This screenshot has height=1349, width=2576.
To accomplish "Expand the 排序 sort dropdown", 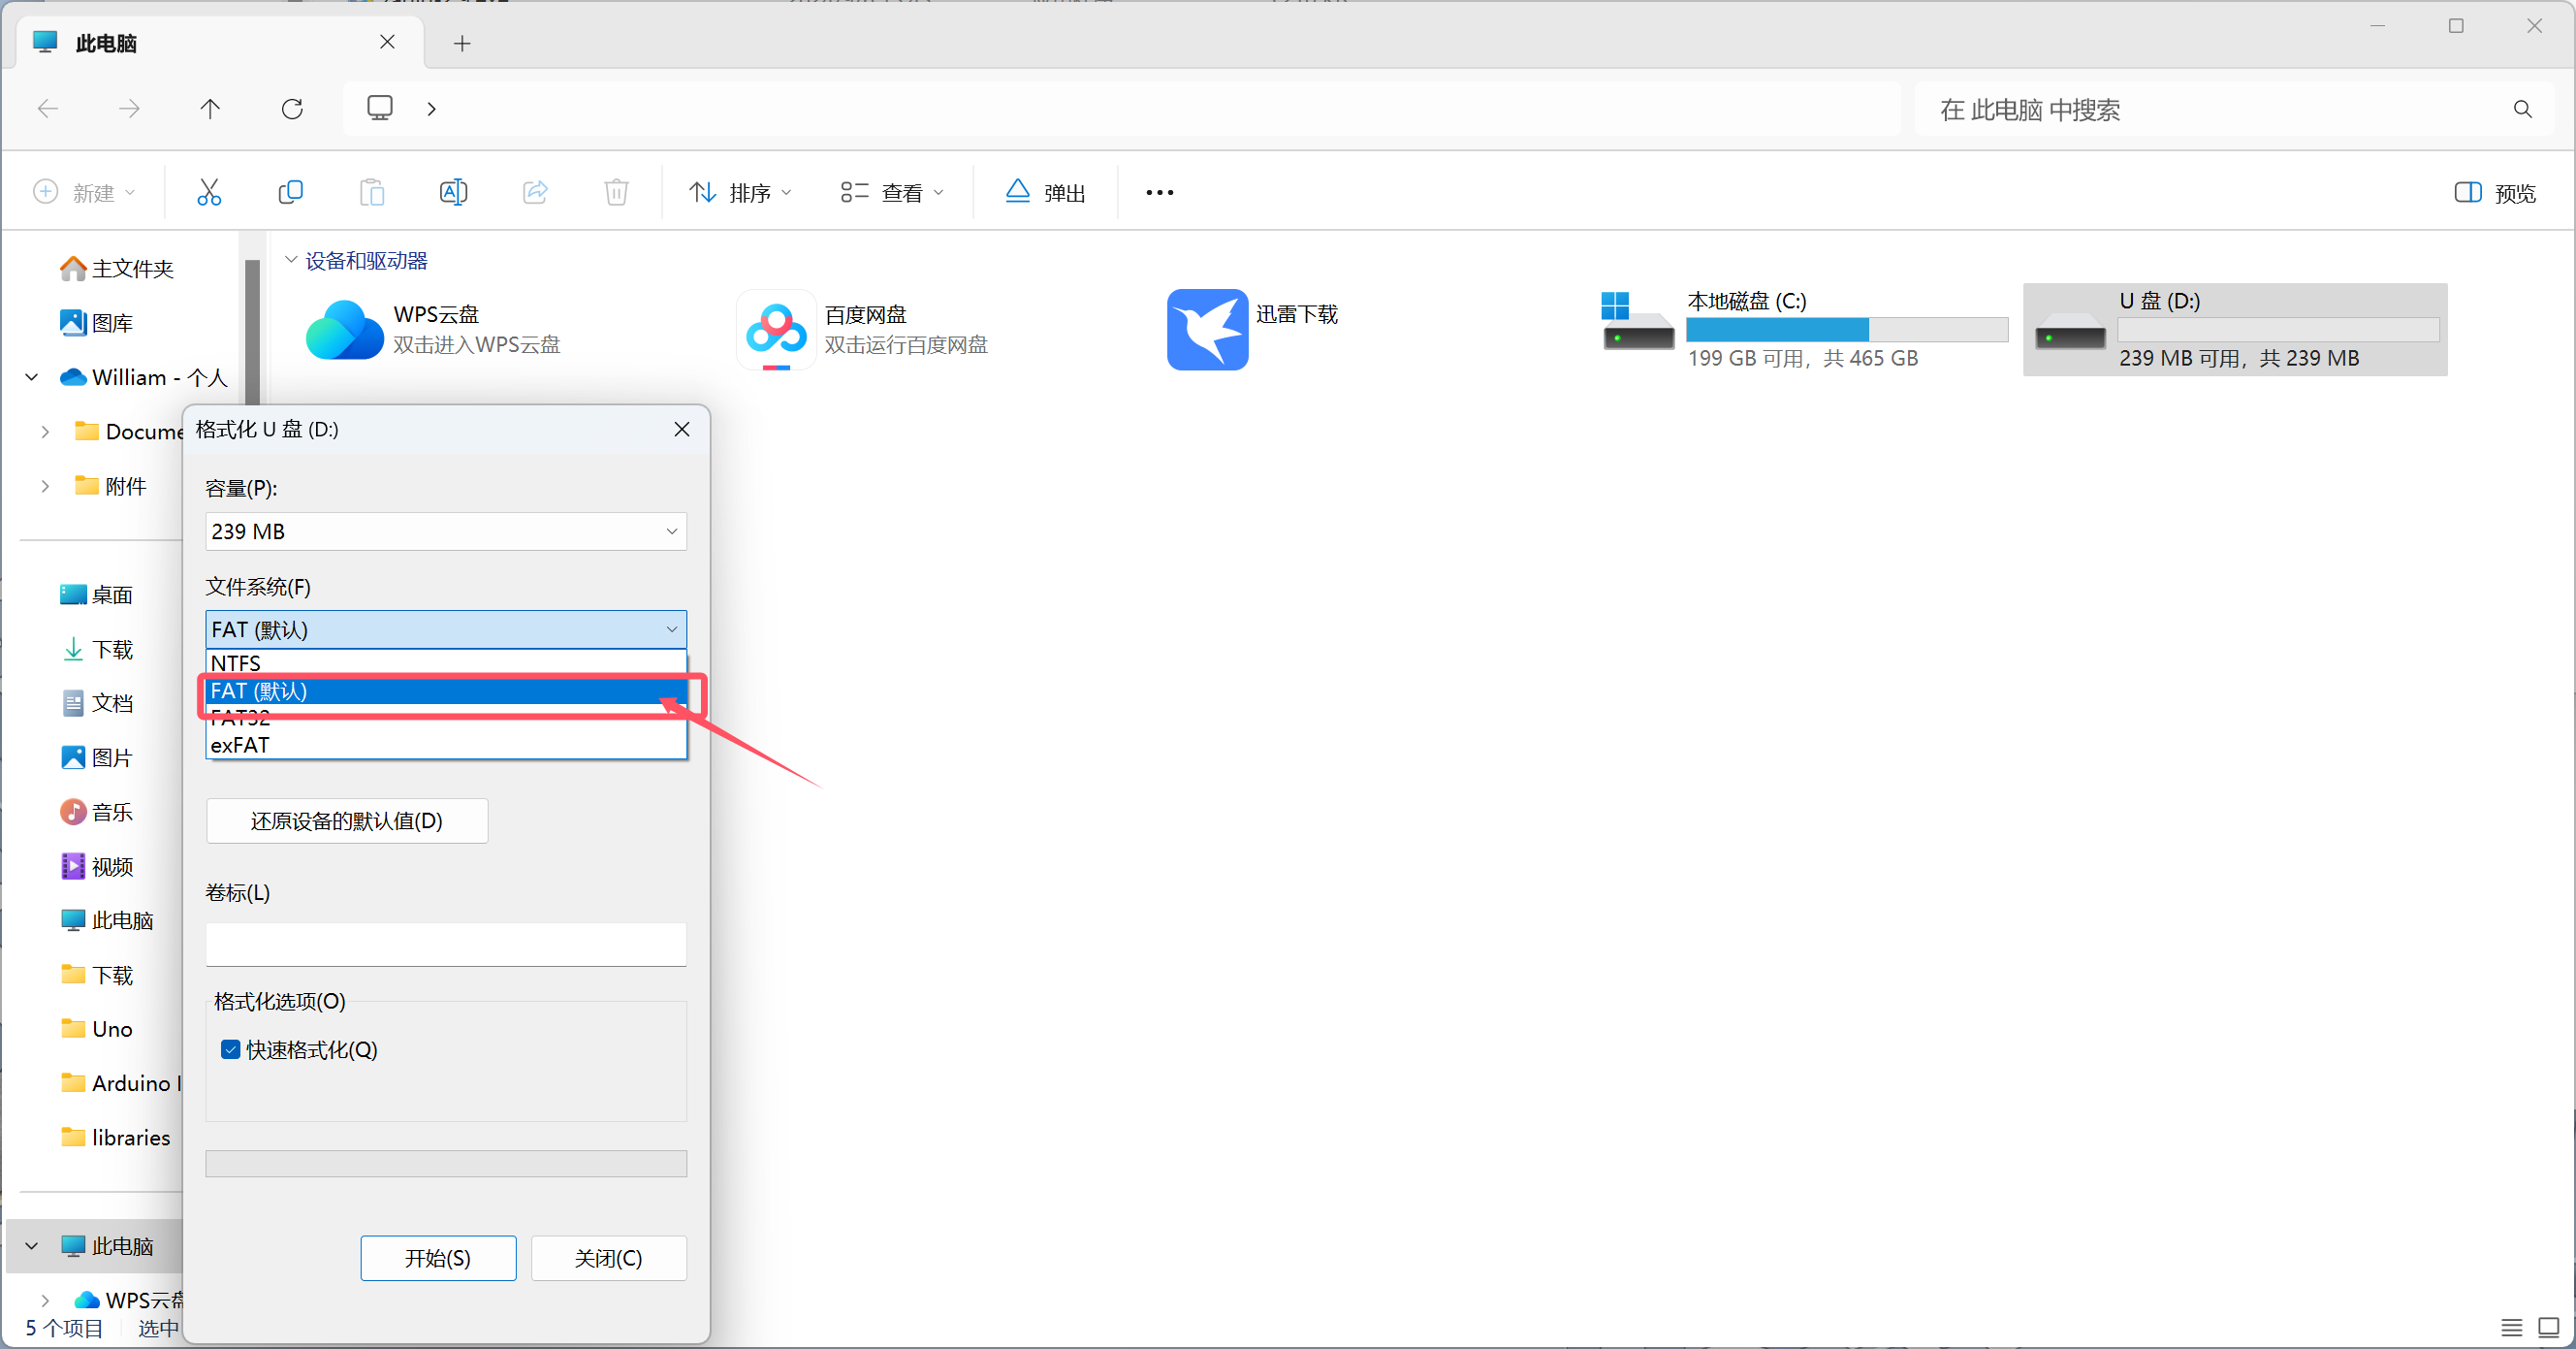I will click(x=741, y=192).
